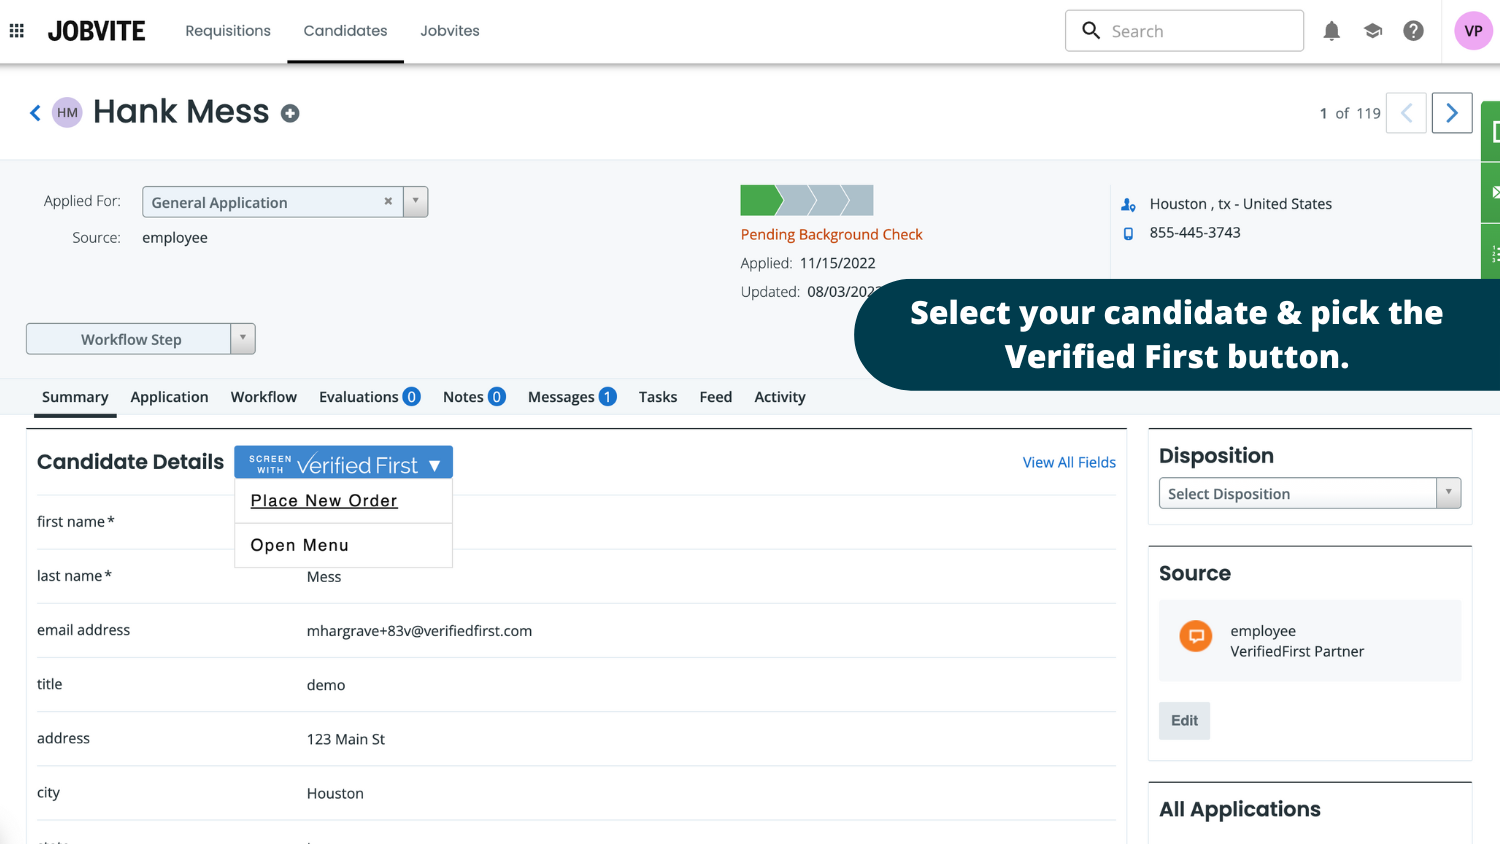1500x844 pixels.
Task: Switch to the Evaluations tab
Action: pos(368,397)
